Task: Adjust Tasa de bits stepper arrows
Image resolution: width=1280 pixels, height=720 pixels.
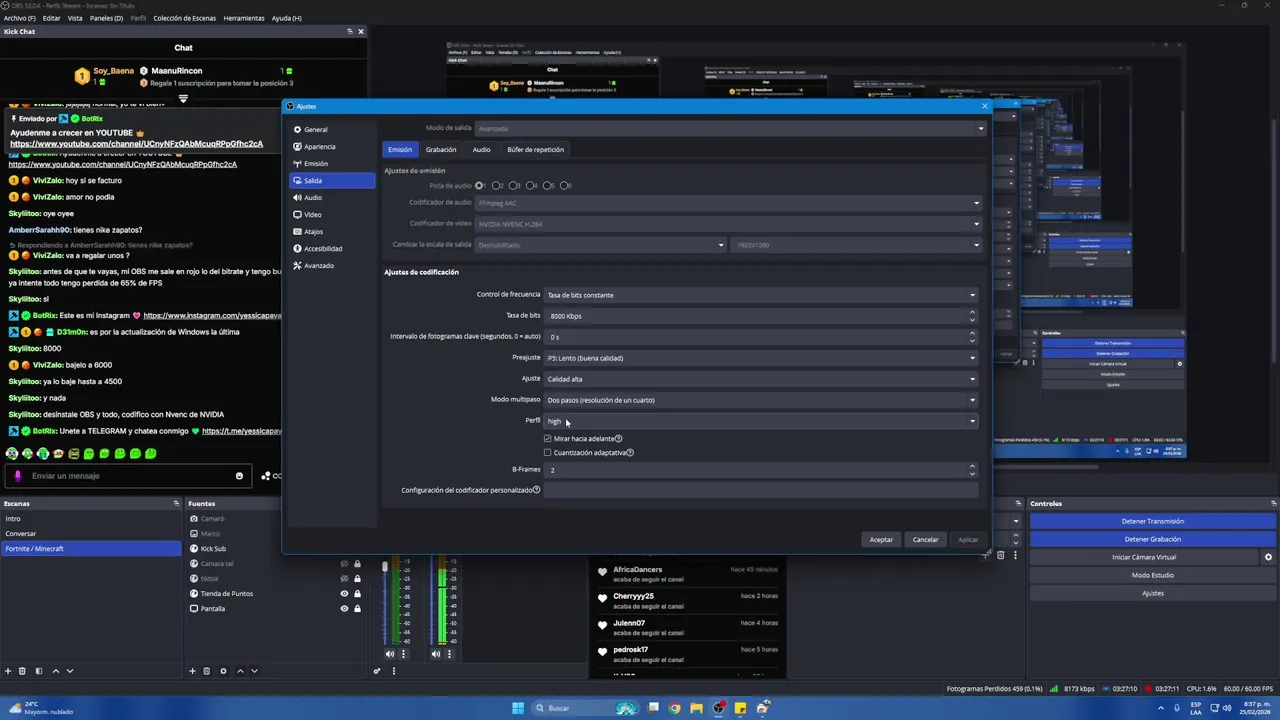Action: click(x=972, y=316)
